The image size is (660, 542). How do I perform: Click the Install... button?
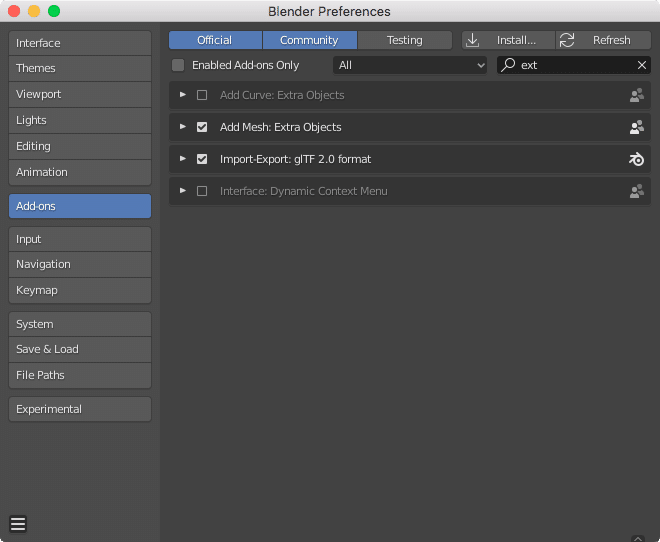click(x=508, y=40)
